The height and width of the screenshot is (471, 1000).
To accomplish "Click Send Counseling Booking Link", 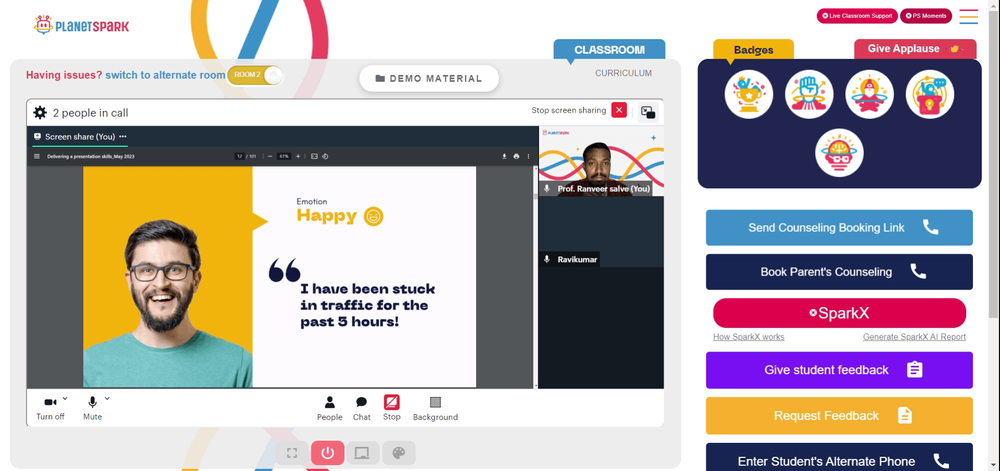I will point(839,228).
